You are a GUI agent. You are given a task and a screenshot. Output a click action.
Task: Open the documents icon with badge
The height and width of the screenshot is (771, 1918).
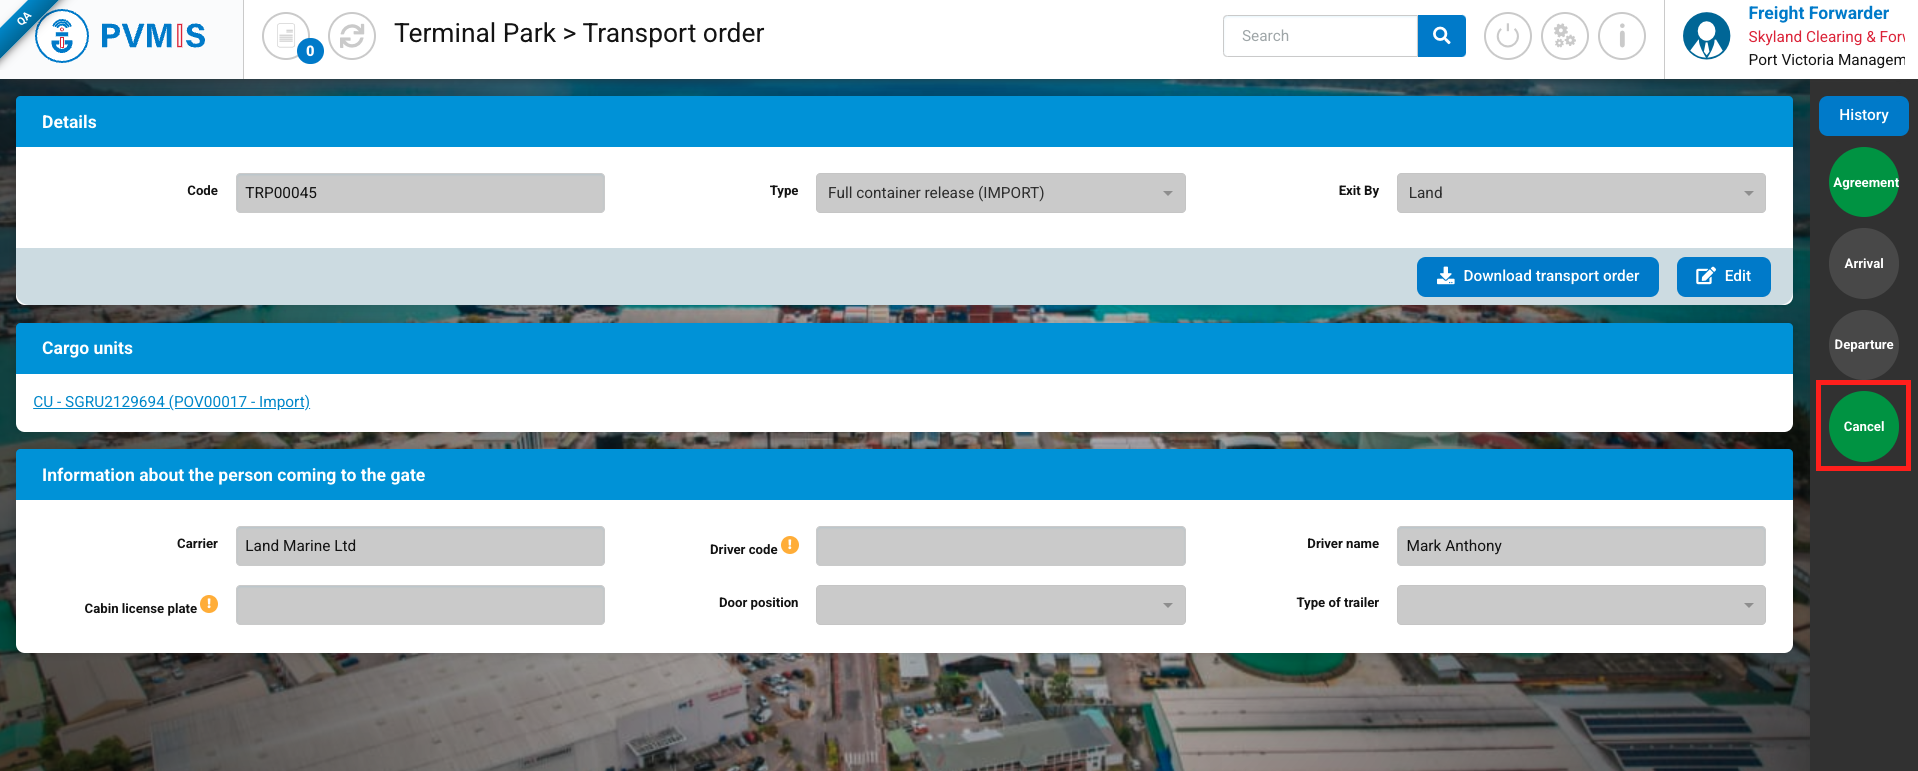point(287,37)
